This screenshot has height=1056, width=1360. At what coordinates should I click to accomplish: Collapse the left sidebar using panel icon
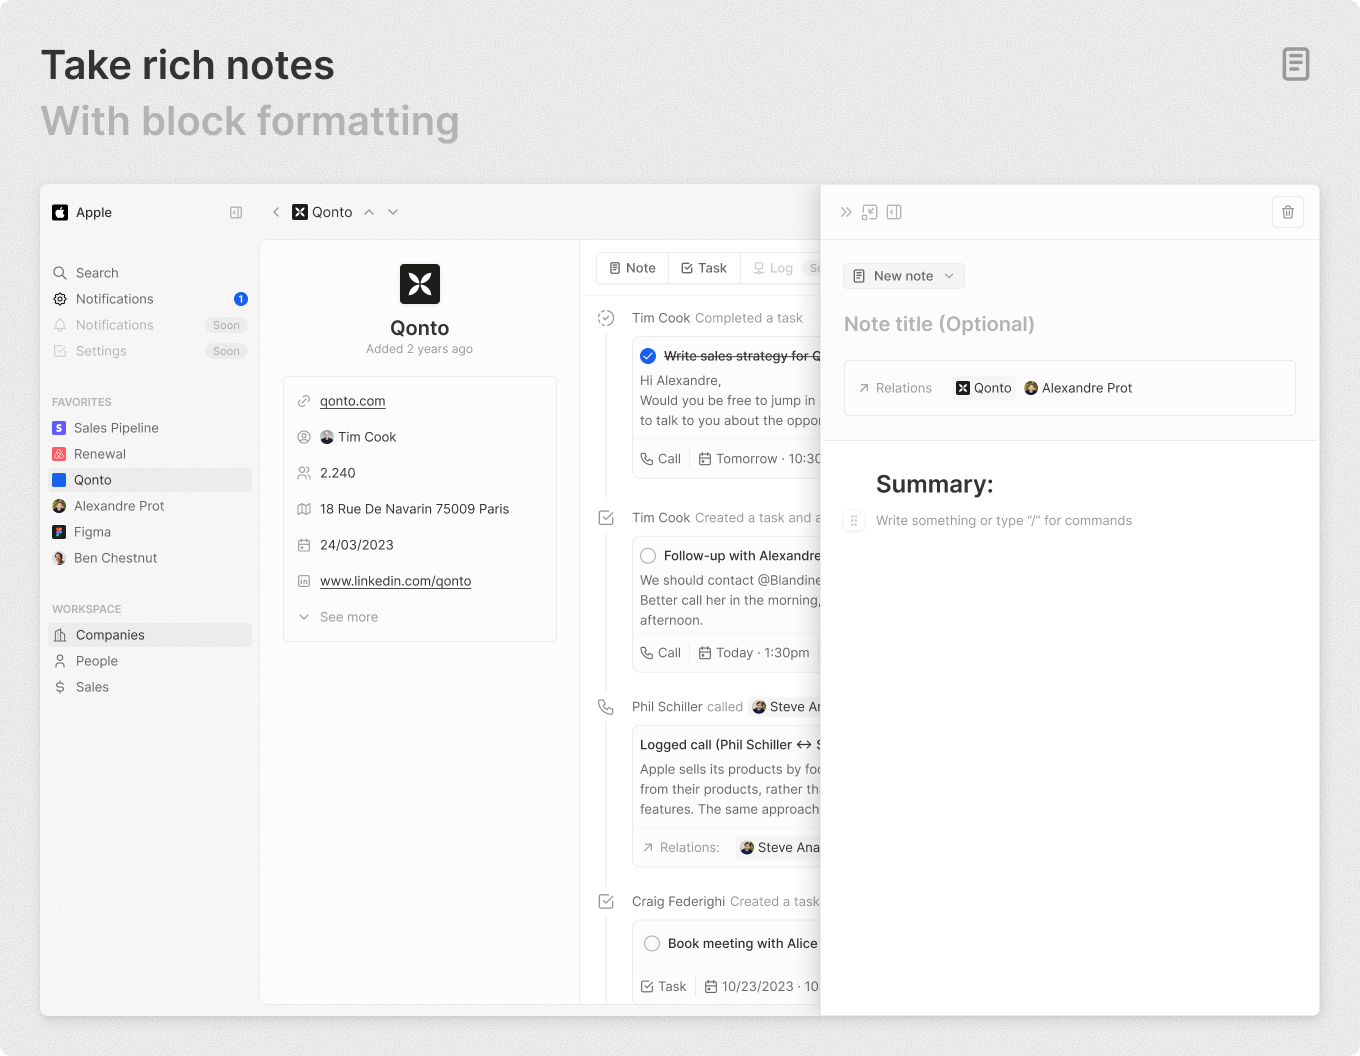tap(236, 212)
